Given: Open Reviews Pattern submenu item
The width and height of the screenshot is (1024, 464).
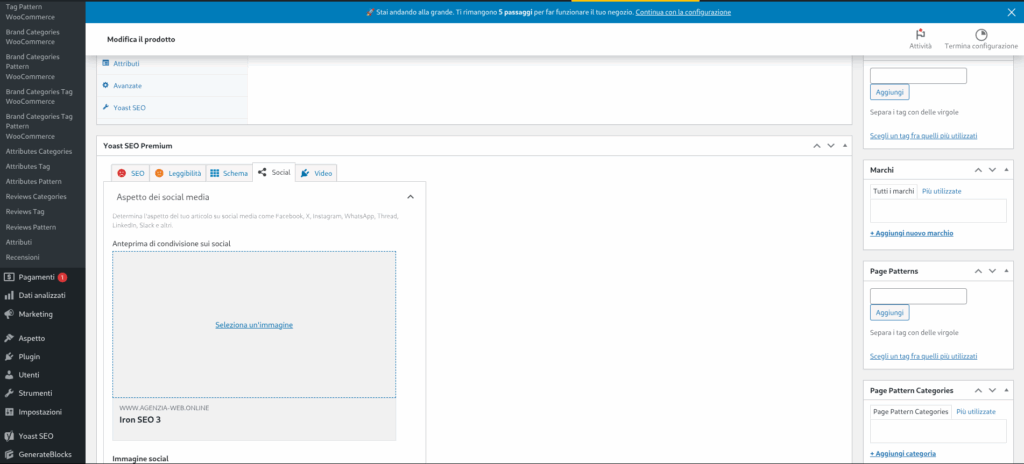Looking at the screenshot, I should [31, 227].
